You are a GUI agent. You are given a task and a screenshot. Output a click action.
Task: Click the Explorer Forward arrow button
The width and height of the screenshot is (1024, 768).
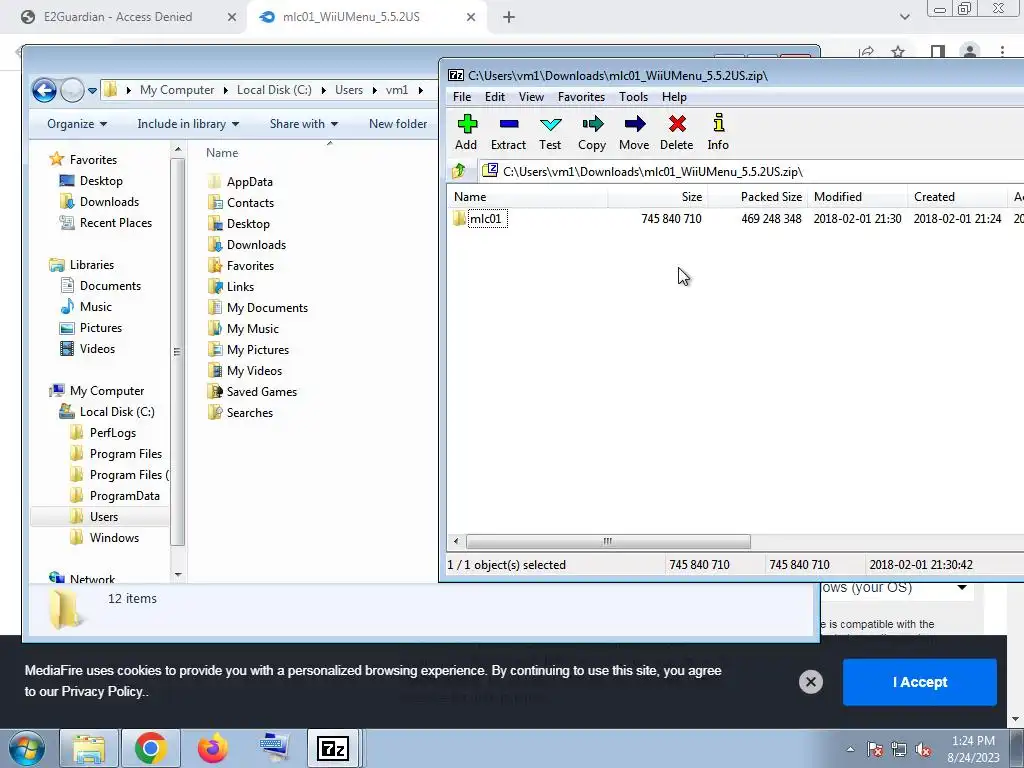pyautogui.click(x=72, y=90)
